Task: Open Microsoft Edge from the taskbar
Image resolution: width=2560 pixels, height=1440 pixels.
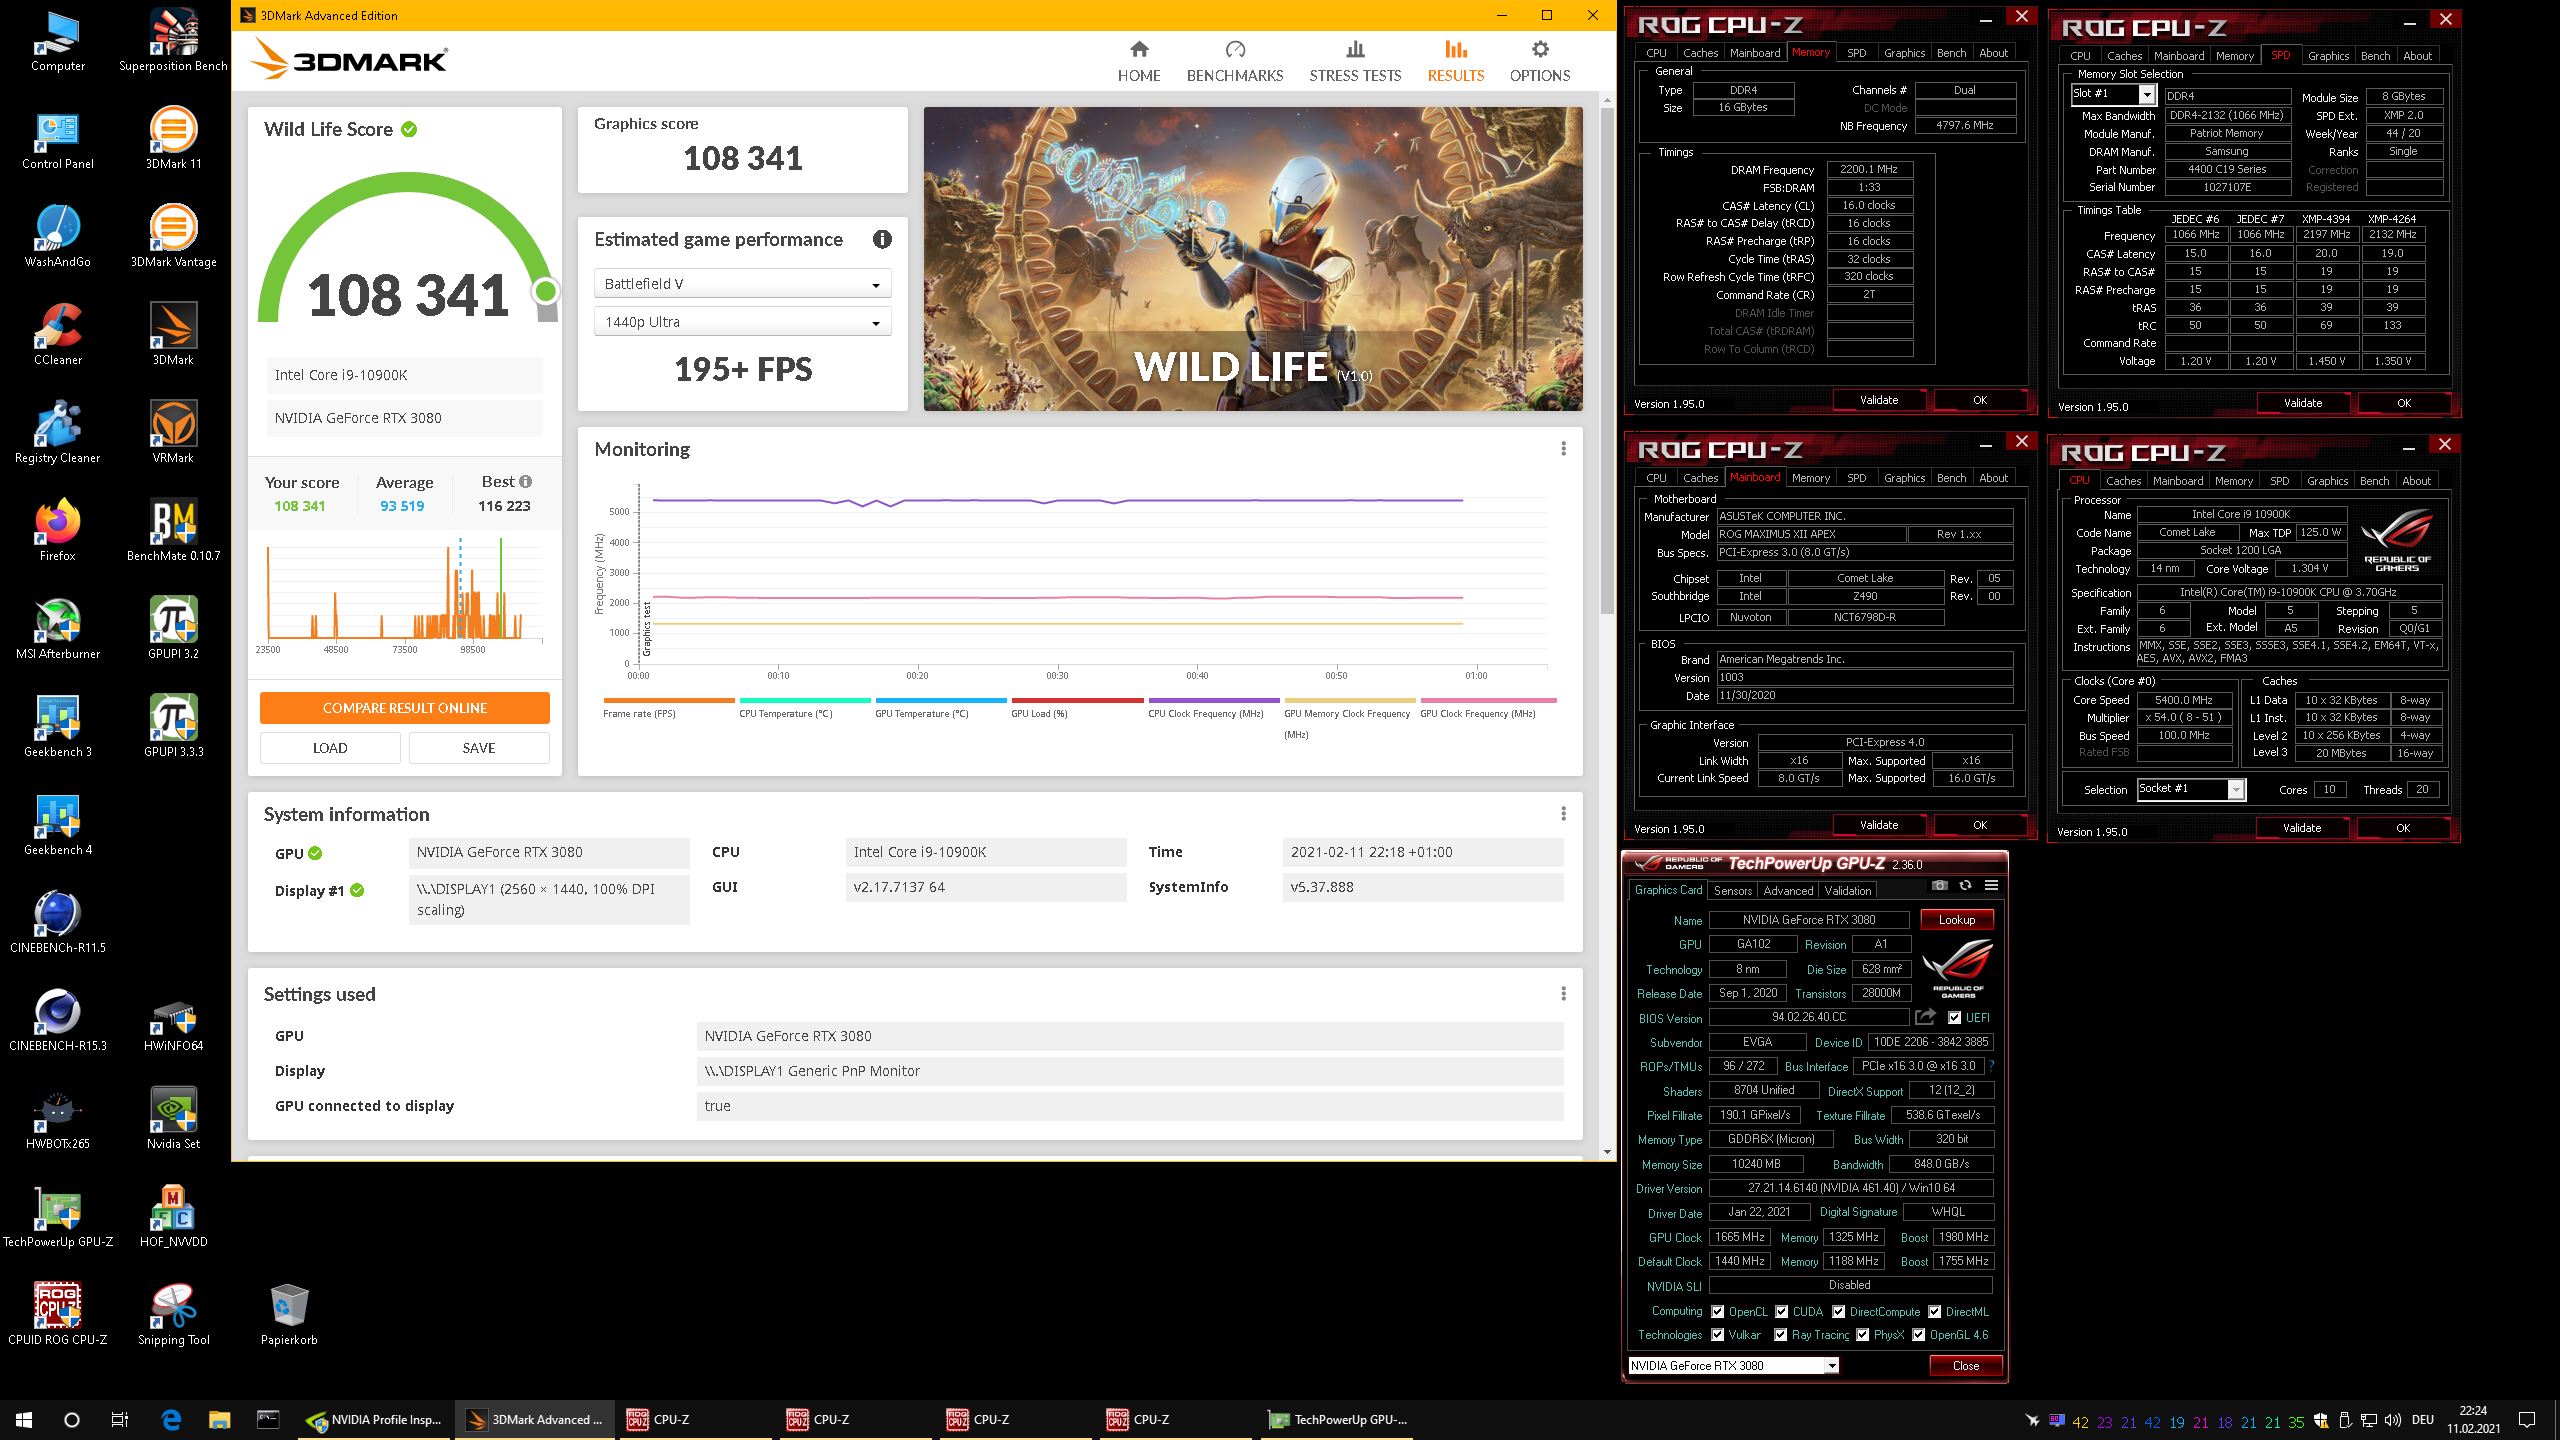Action: pos(171,1419)
